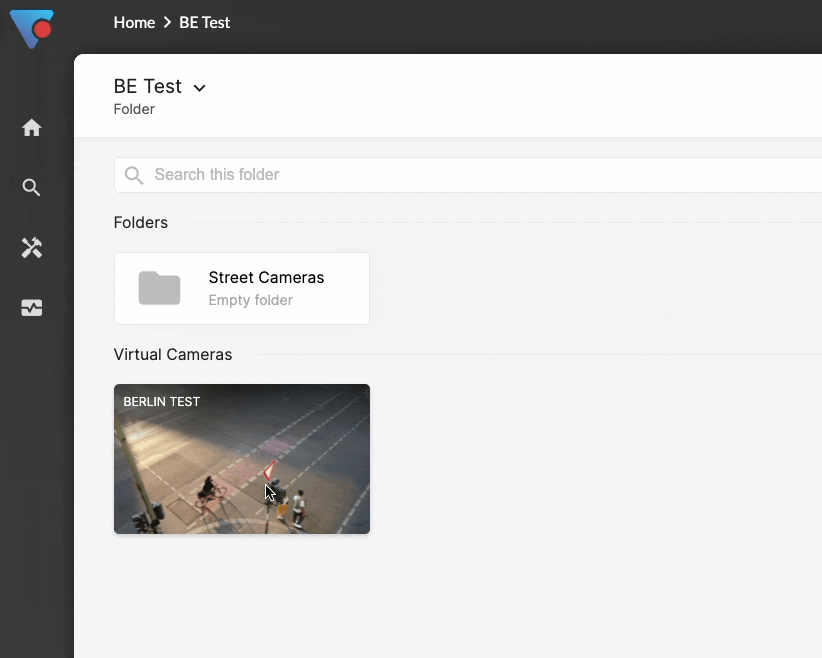Expand the BE Test dropdown chevron
Image resolution: width=822 pixels, height=658 pixels.
[199, 88]
